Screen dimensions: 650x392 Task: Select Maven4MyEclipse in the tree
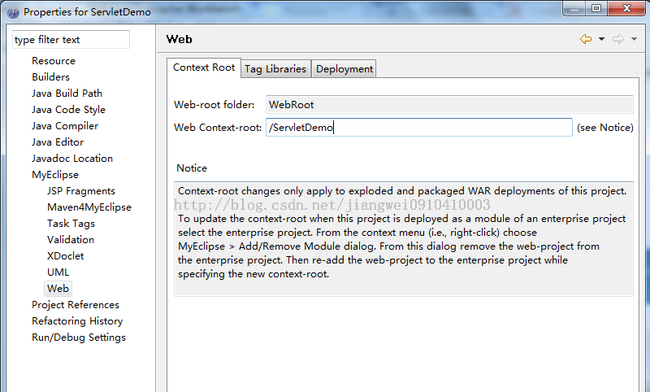[89, 207]
